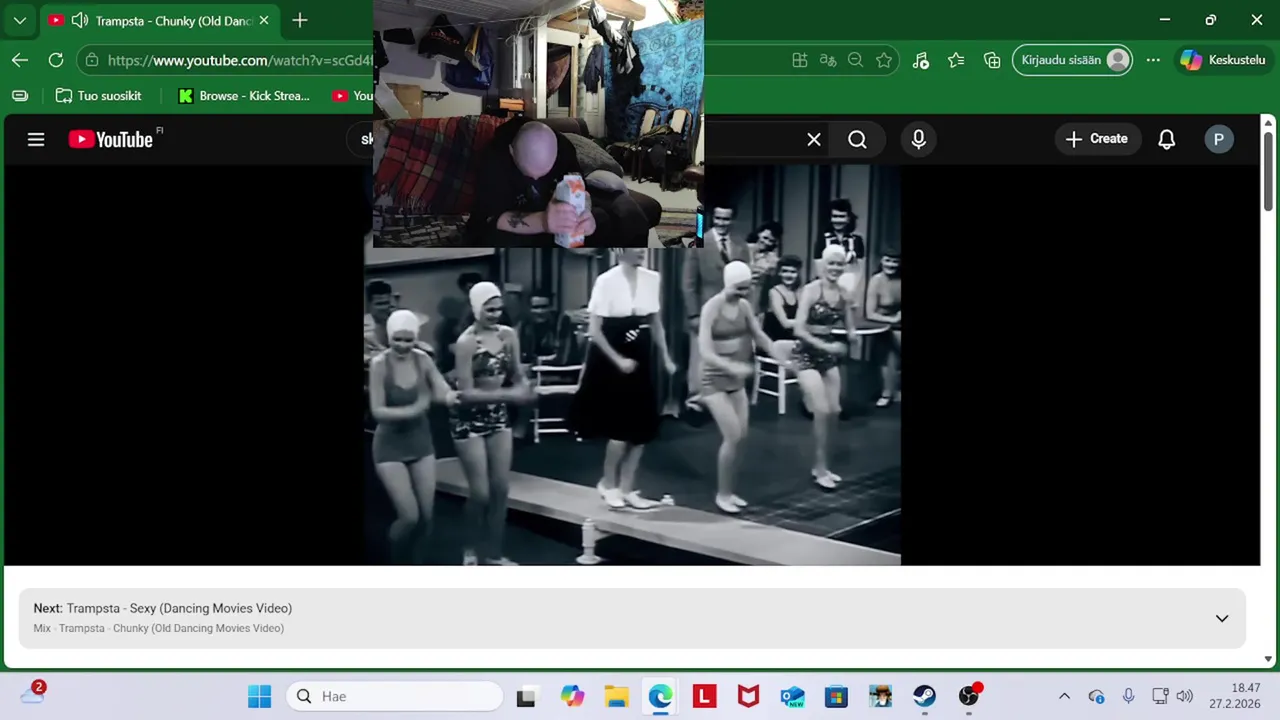Close the Trampsta - Chunky tab
The height and width of the screenshot is (720, 1280).
[264, 20]
